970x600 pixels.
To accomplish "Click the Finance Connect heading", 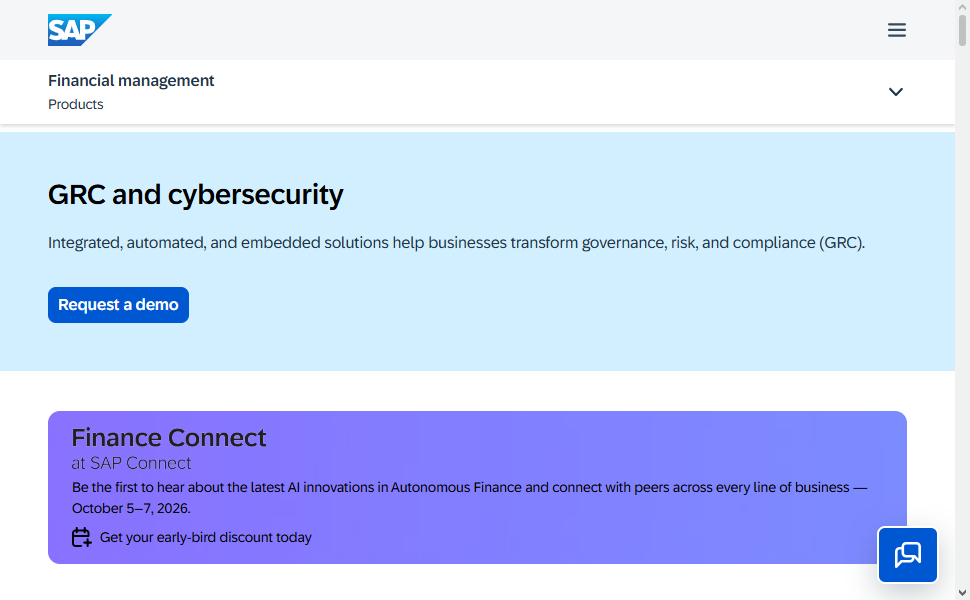I will click(x=168, y=437).
